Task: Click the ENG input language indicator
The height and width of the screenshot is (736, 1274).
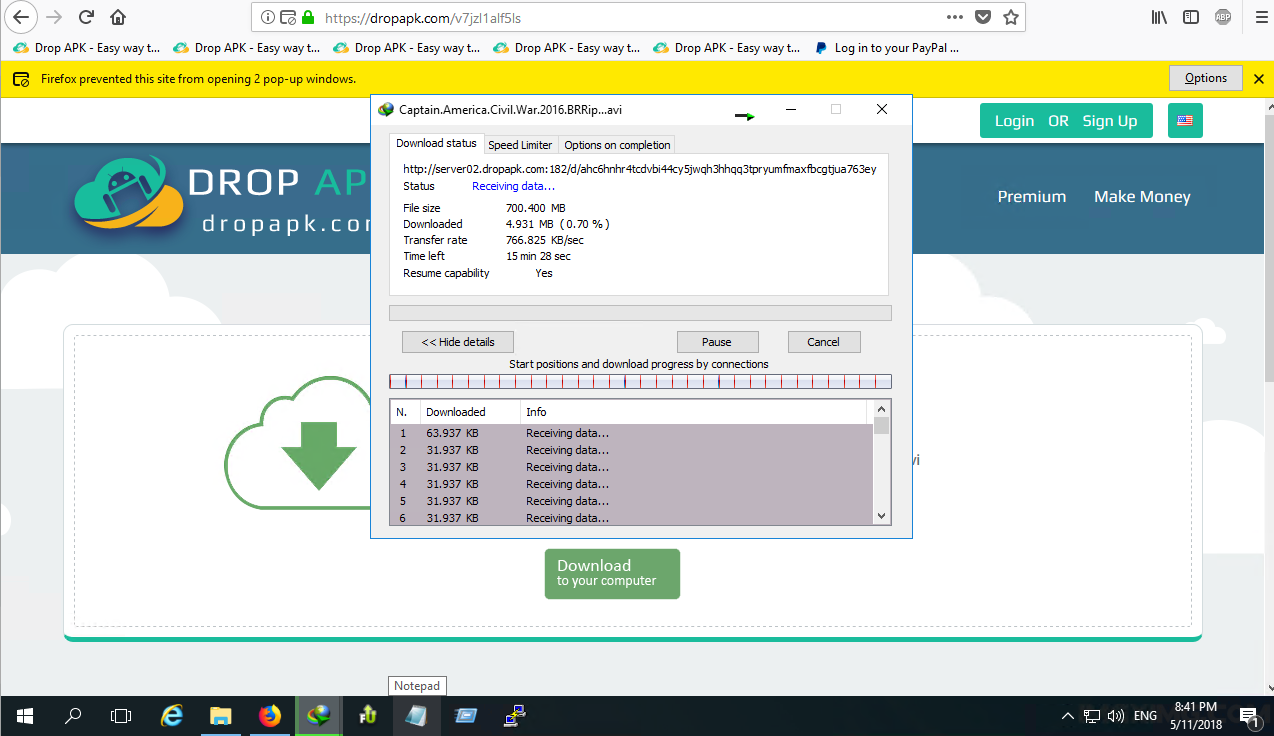Action: click(x=1146, y=716)
